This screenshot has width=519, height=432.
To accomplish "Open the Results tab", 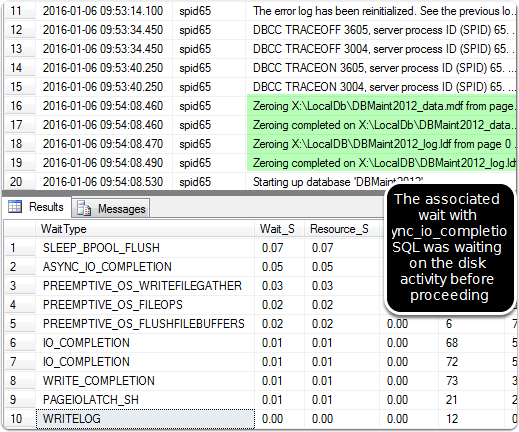I will click(x=37, y=207).
